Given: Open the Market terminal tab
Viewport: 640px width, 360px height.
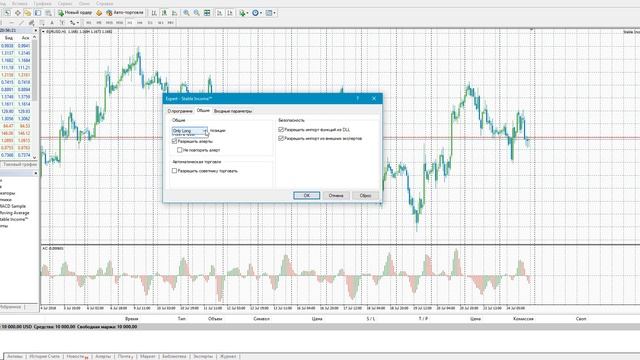Looking at the screenshot, I should (147, 356).
